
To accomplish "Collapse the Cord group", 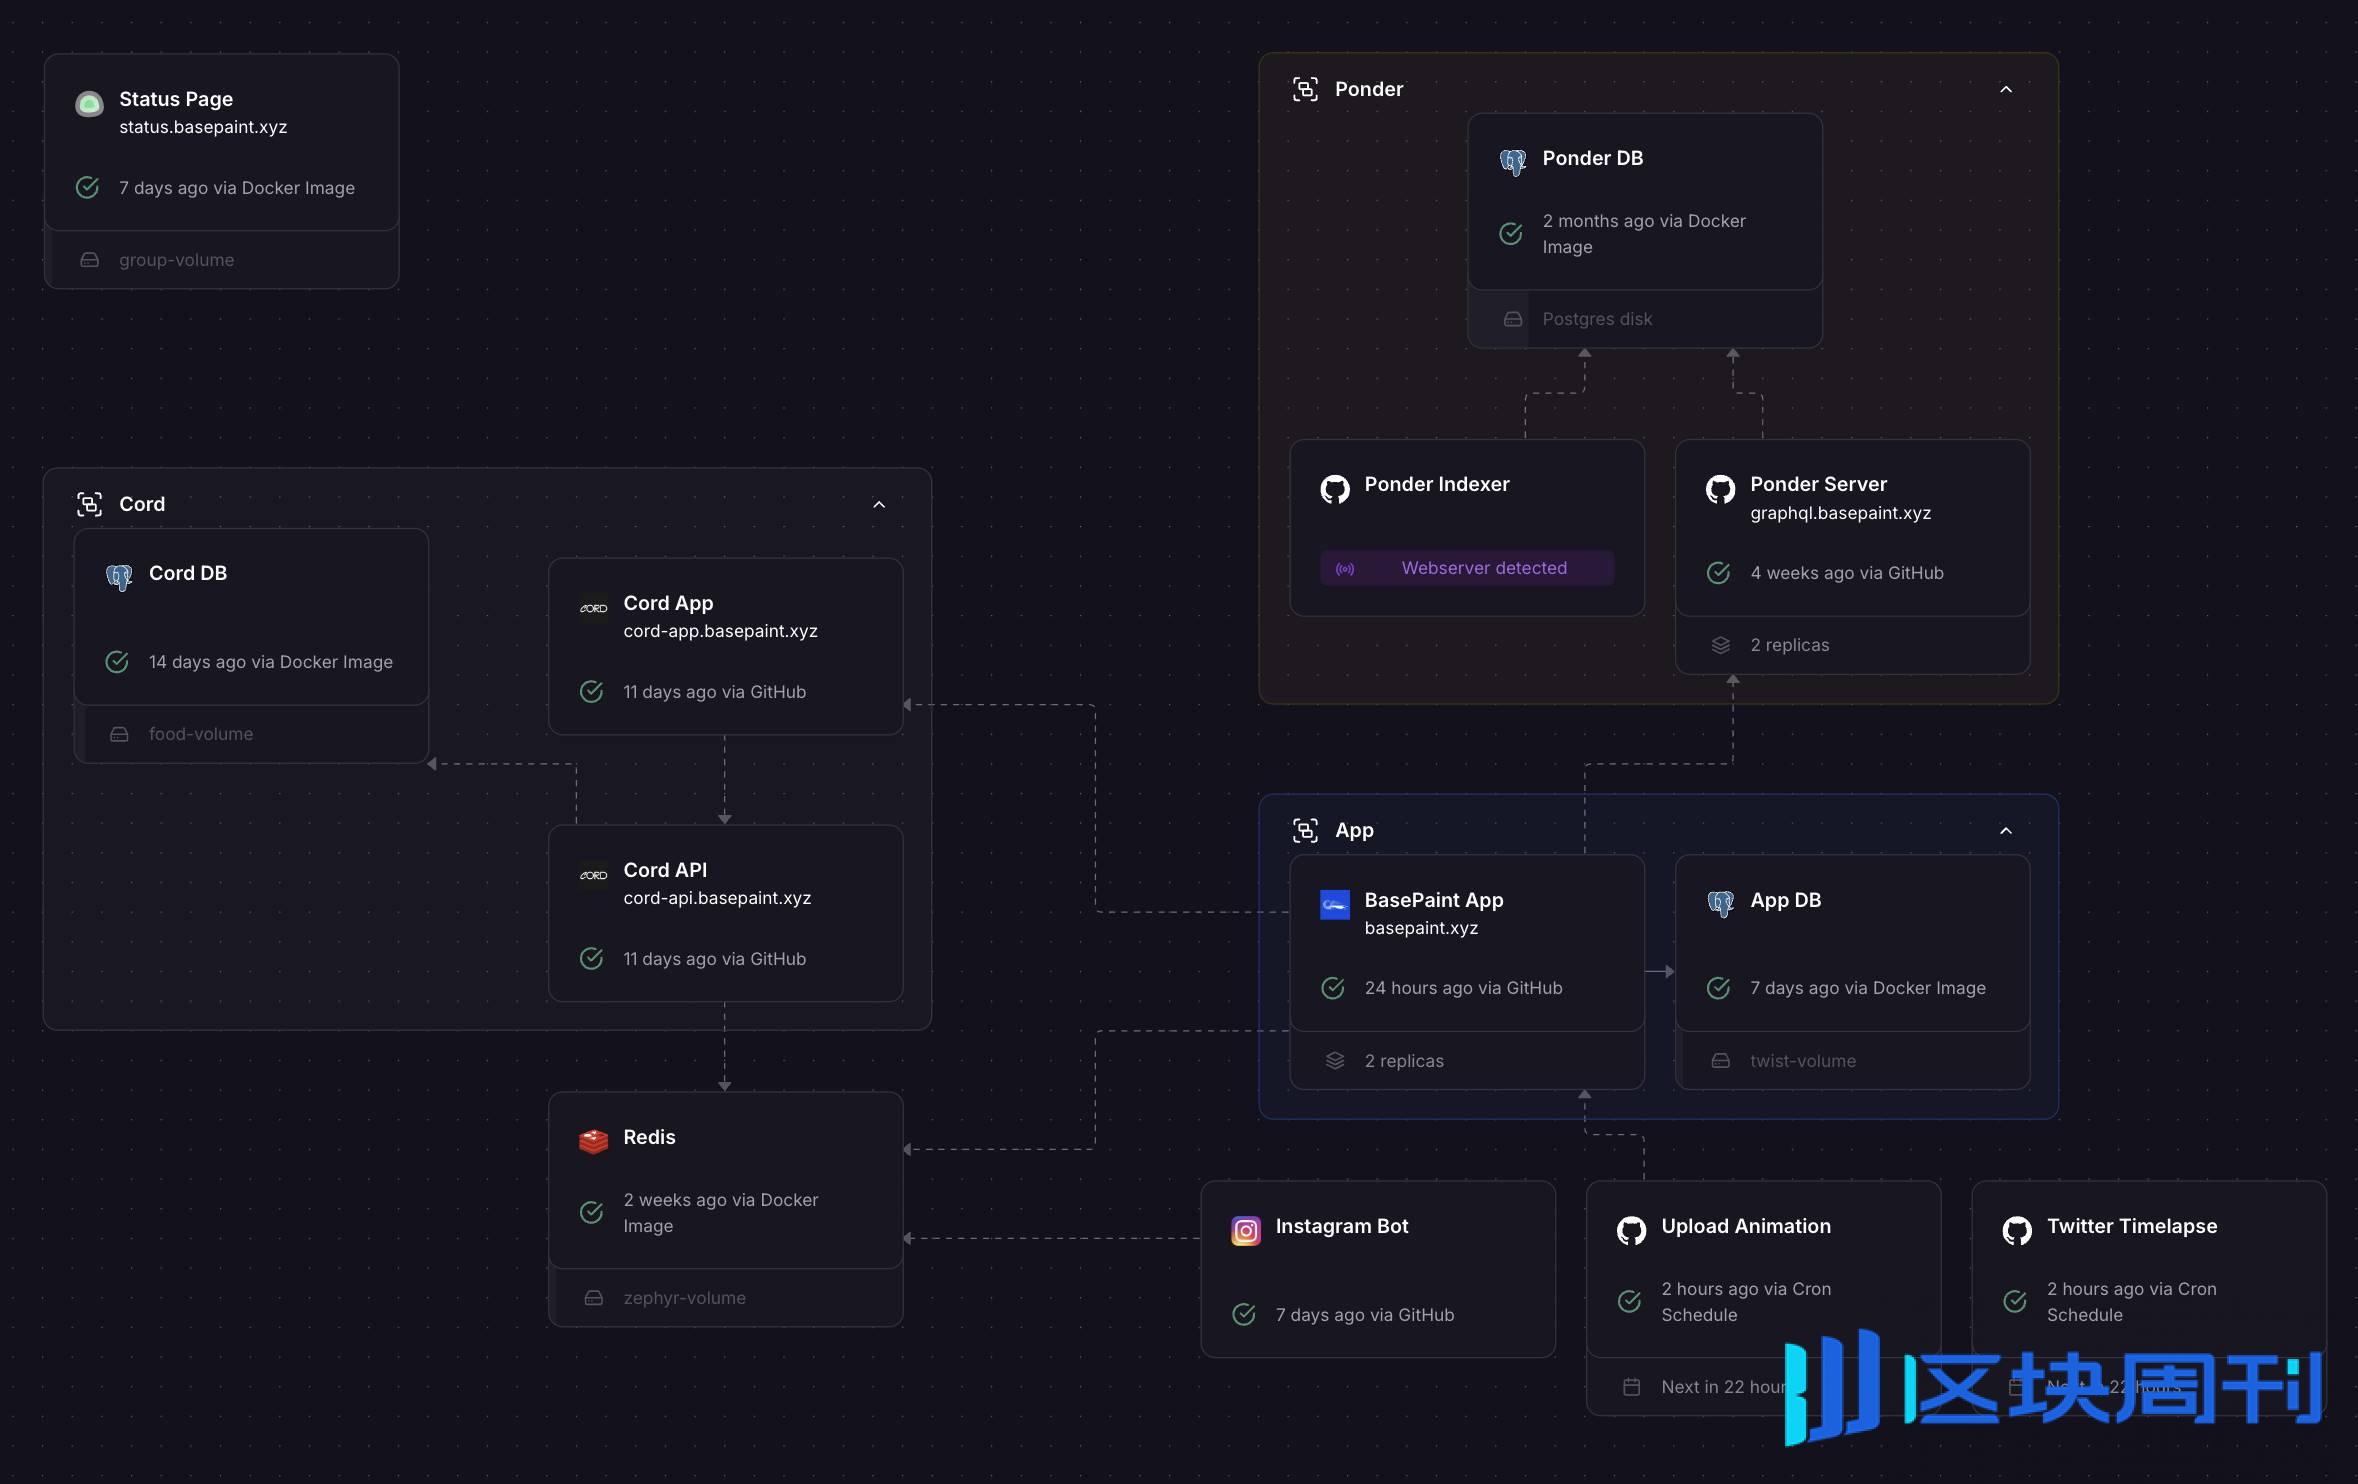I will pos(879,504).
